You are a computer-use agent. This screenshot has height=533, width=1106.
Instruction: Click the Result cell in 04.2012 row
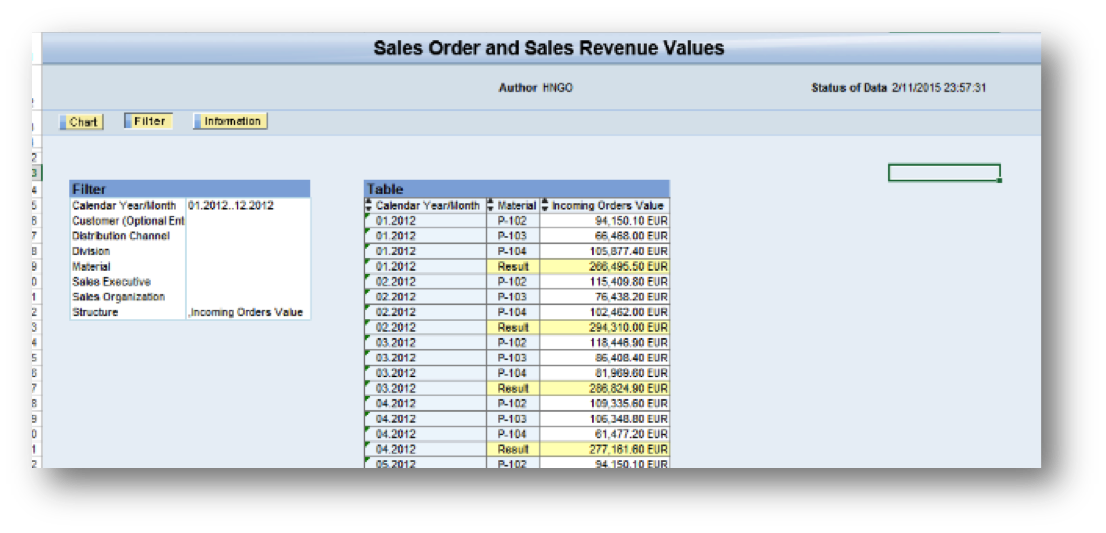click(514, 449)
